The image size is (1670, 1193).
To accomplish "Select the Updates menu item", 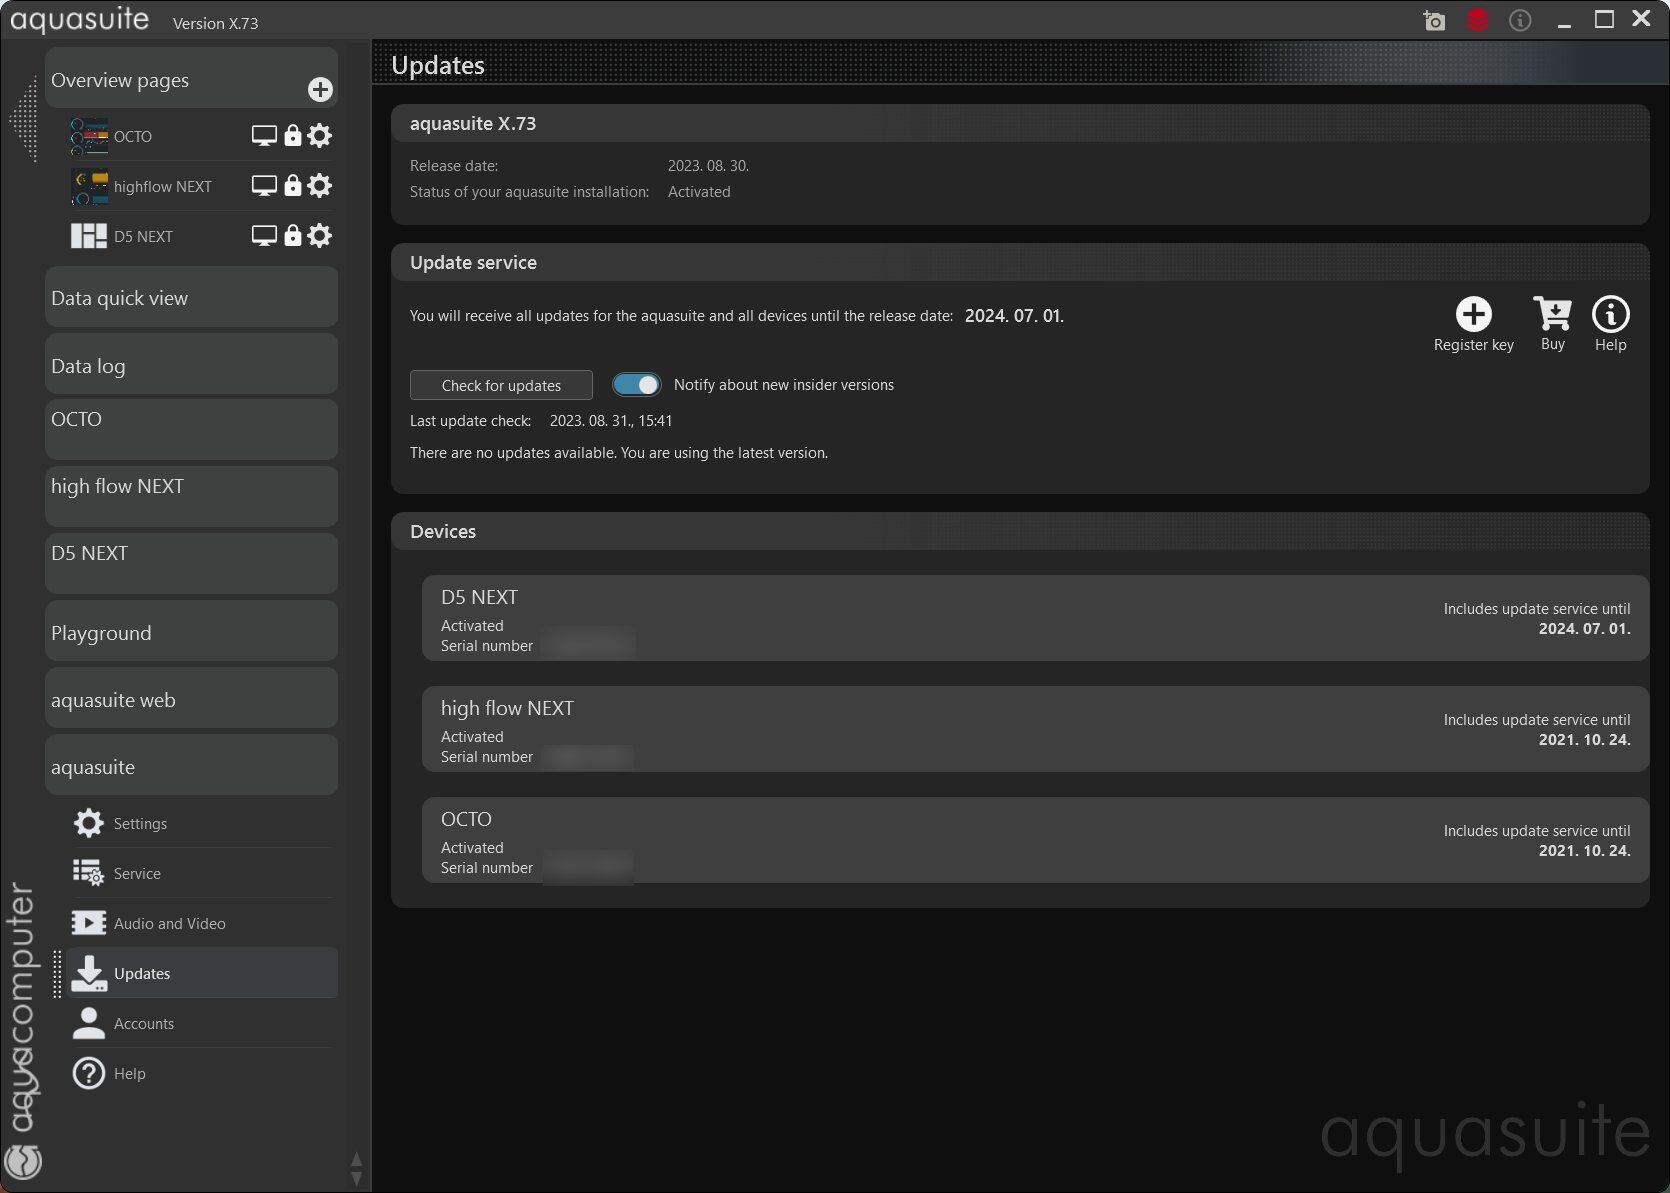I will [x=203, y=973].
